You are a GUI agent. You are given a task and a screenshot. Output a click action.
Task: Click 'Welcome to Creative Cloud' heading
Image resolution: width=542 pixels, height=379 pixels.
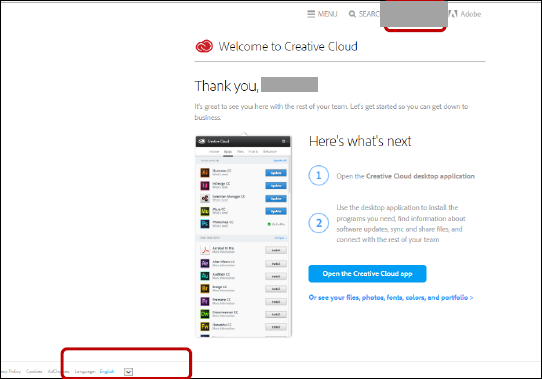coord(288,46)
